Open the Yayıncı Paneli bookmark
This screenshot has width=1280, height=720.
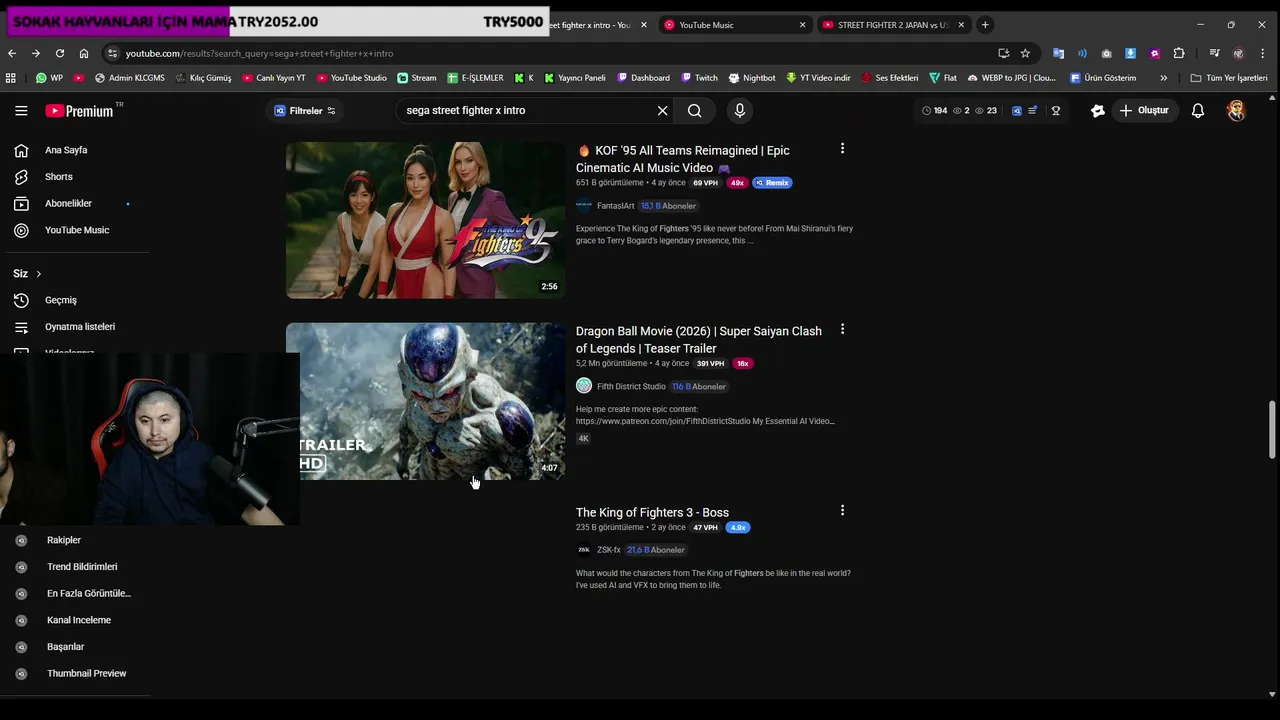[x=574, y=78]
